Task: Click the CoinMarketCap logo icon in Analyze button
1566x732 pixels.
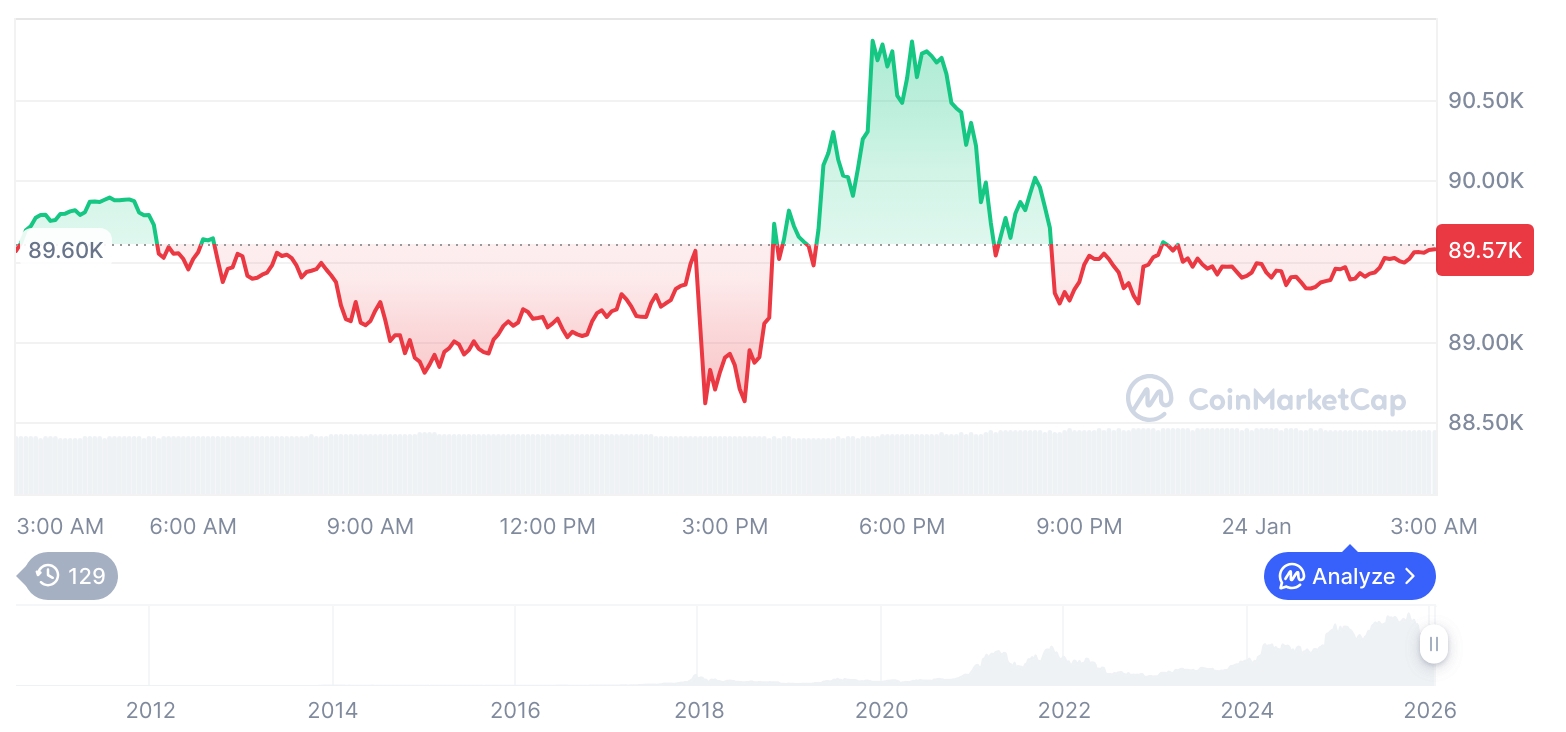Action: [x=1291, y=576]
